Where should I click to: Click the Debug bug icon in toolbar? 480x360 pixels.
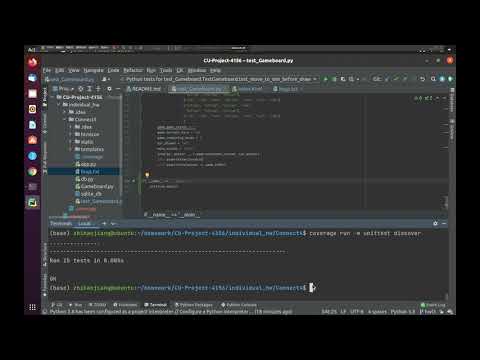(x=334, y=79)
